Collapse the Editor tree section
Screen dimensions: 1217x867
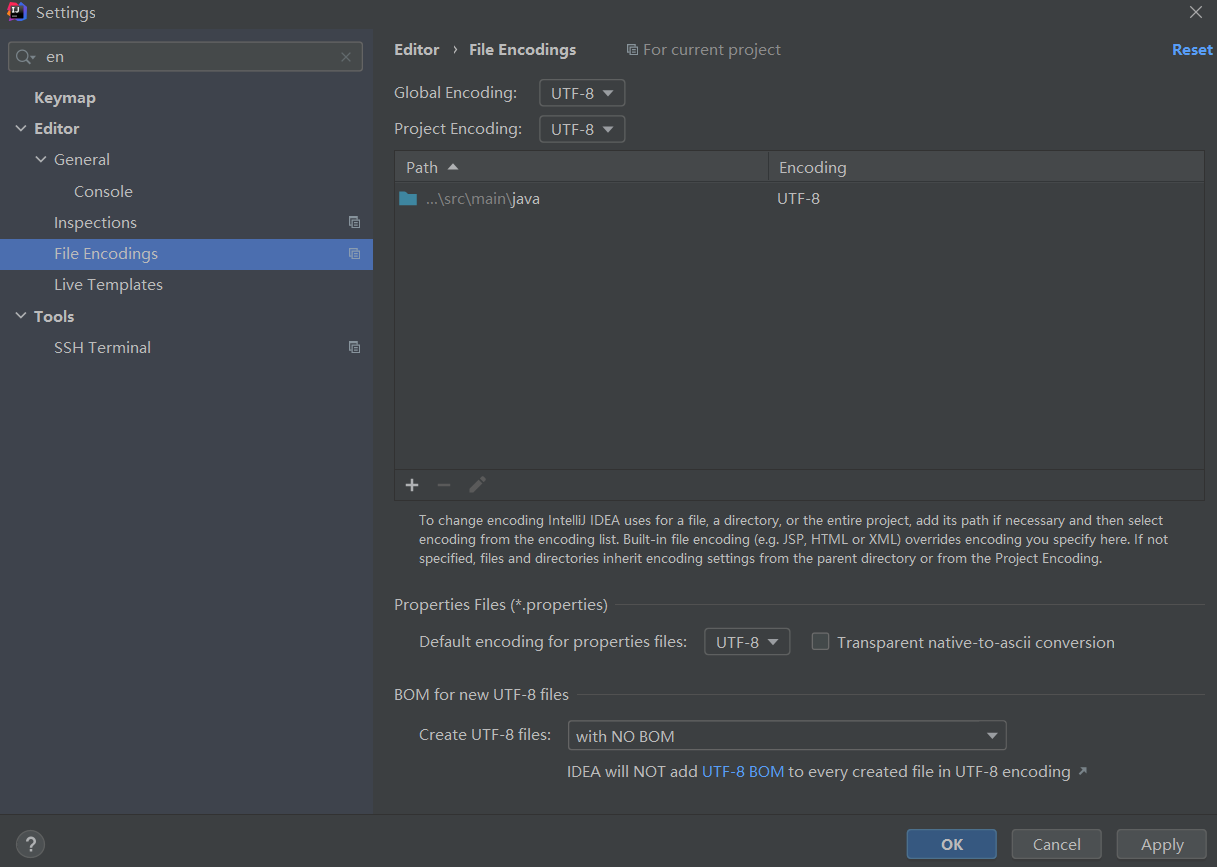(x=22, y=129)
